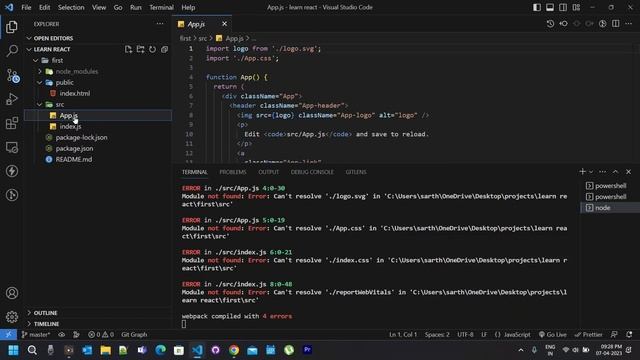The height and width of the screenshot is (360, 640).
Task: Open the Thunder Client lightning icon
Action: point(12,171)
